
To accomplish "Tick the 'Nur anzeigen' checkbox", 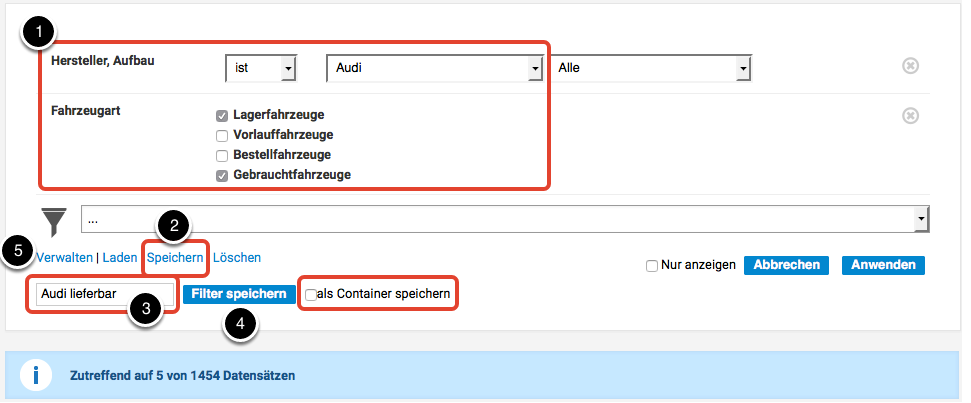I will (652, 266).
